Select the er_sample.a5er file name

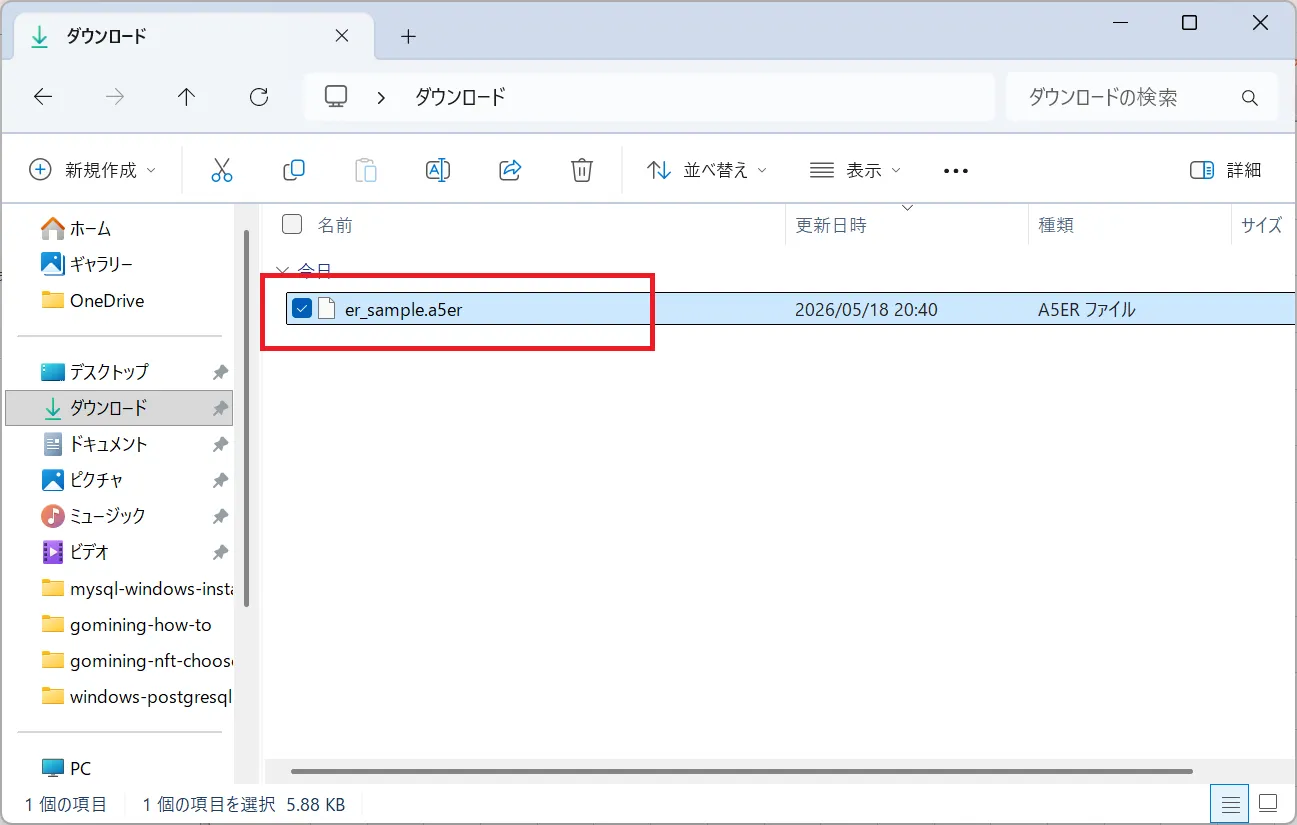click(x=404, y=309)
